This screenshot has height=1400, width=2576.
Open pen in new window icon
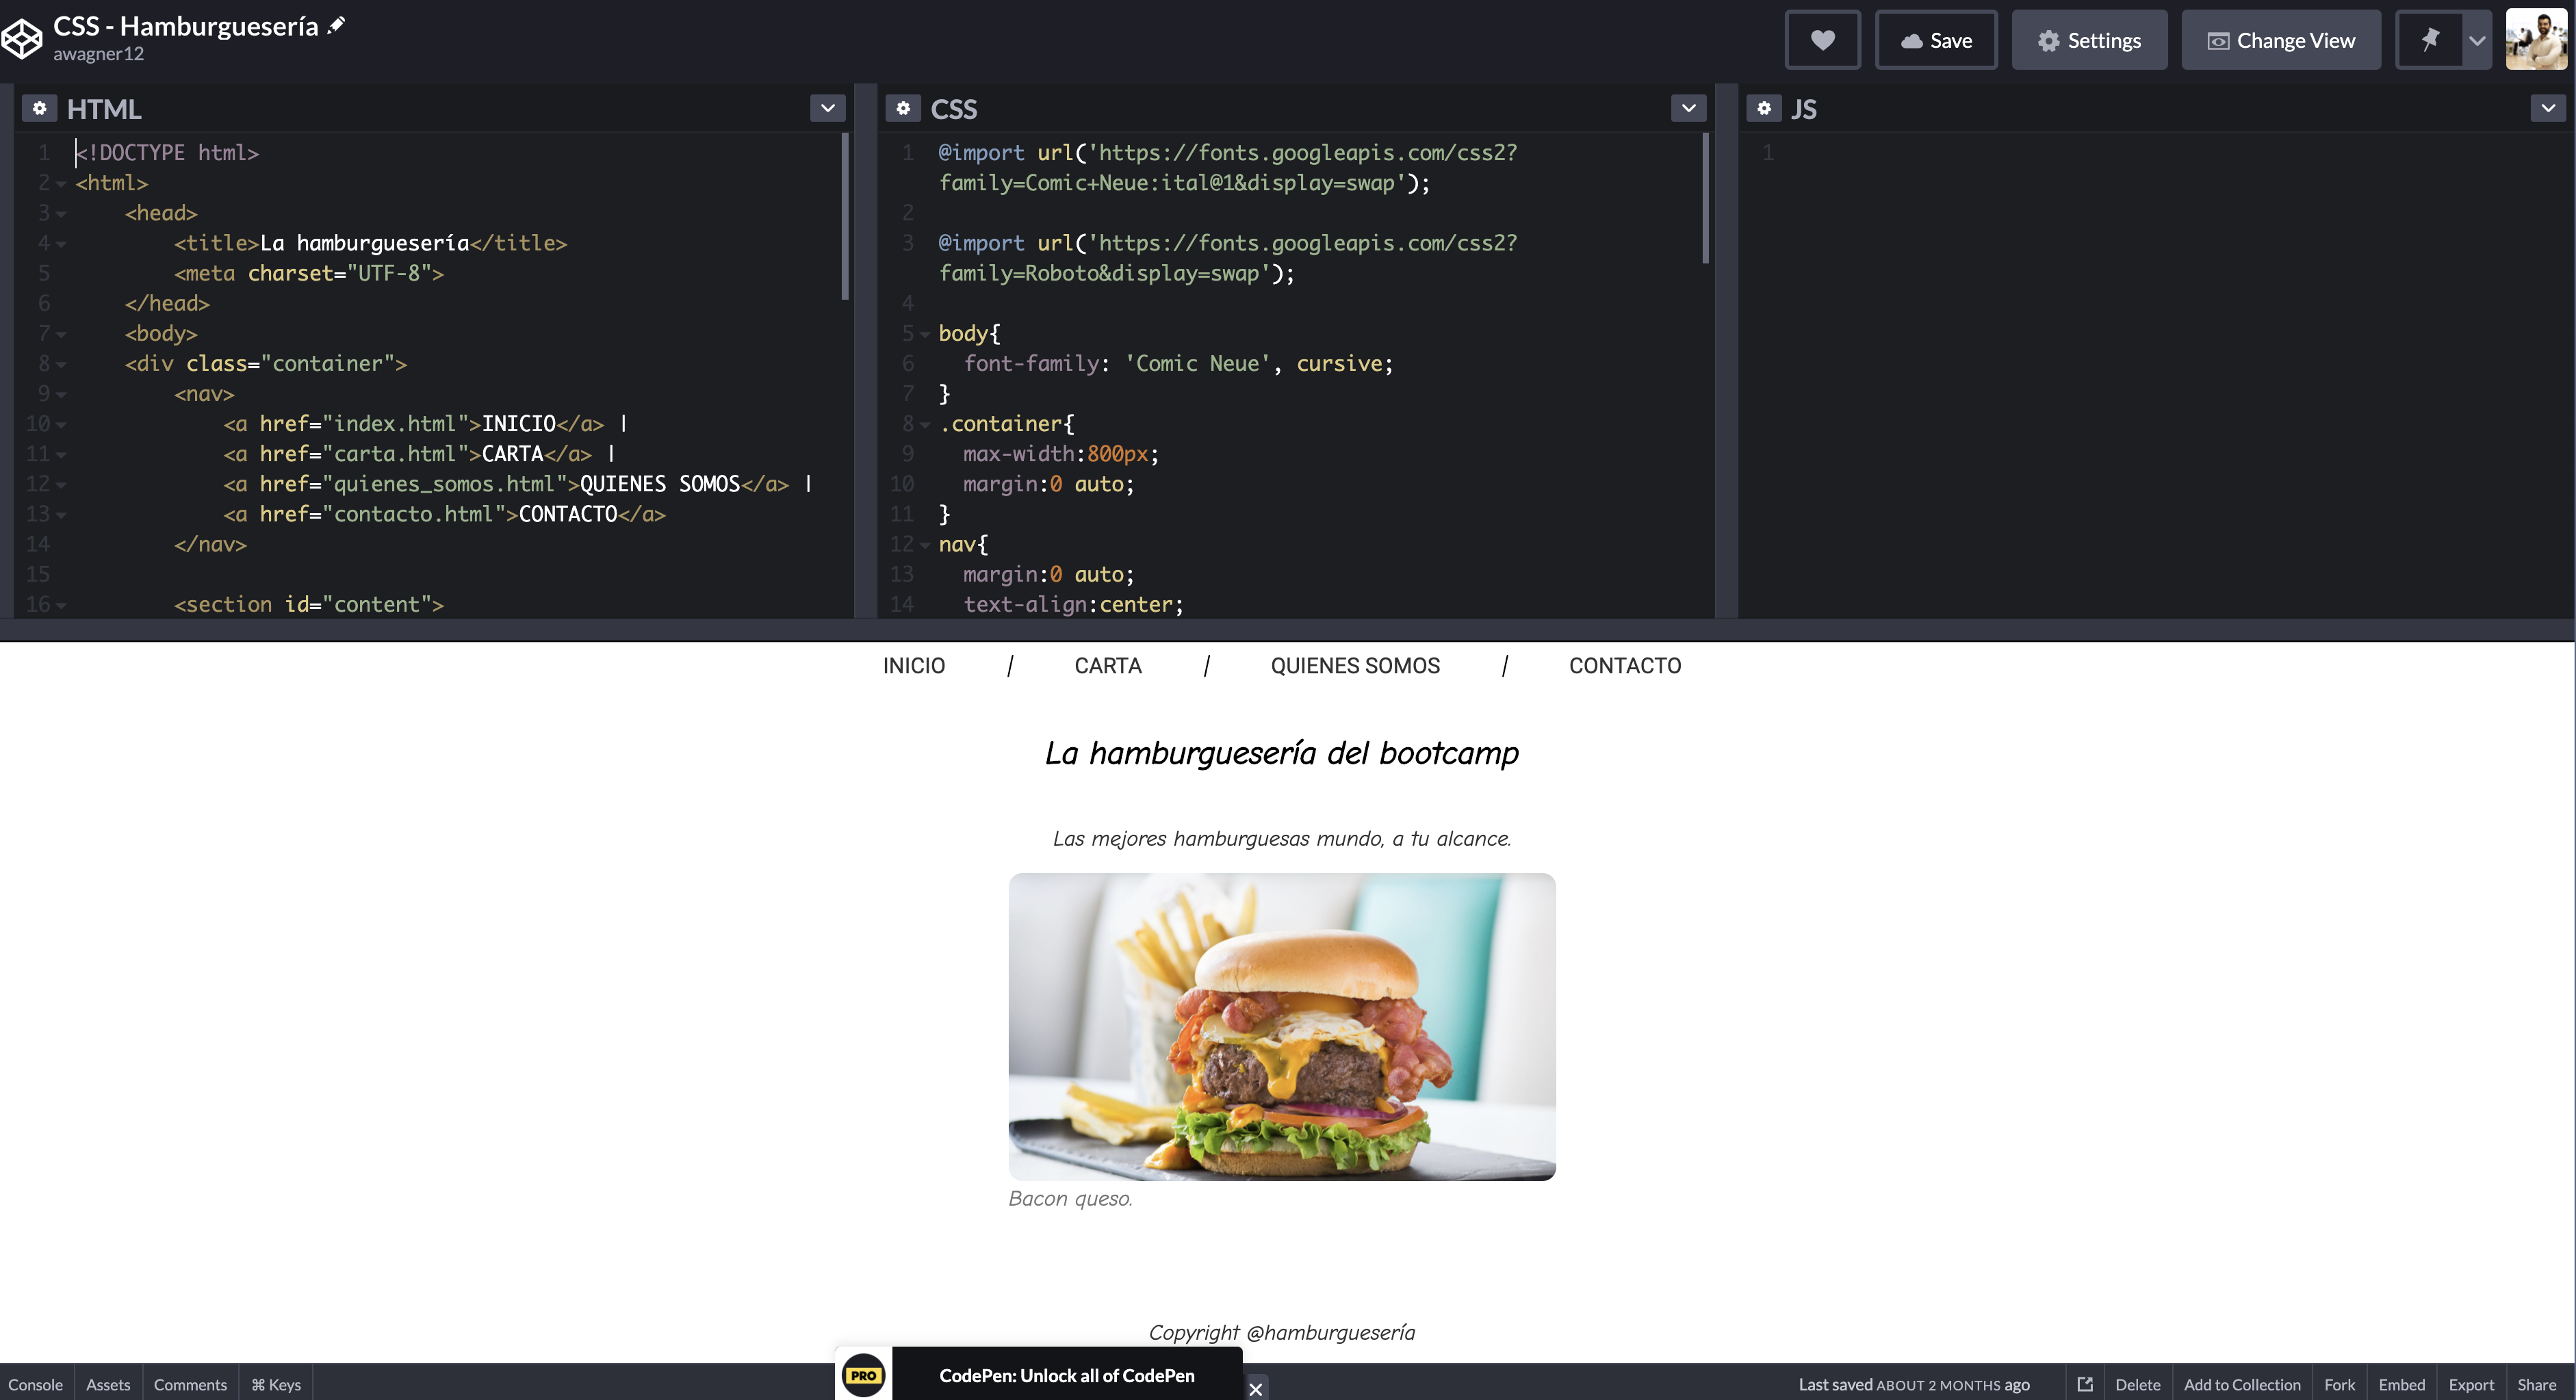click(x=2084, y=1384)
